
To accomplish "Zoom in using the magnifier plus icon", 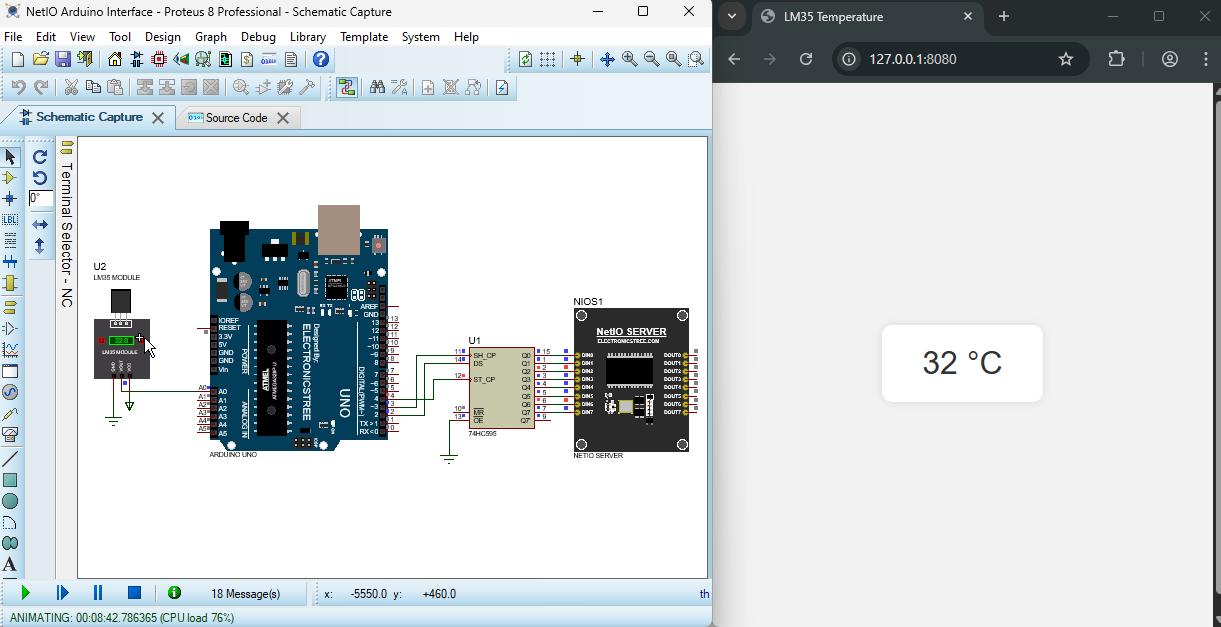I will (629, 60).
